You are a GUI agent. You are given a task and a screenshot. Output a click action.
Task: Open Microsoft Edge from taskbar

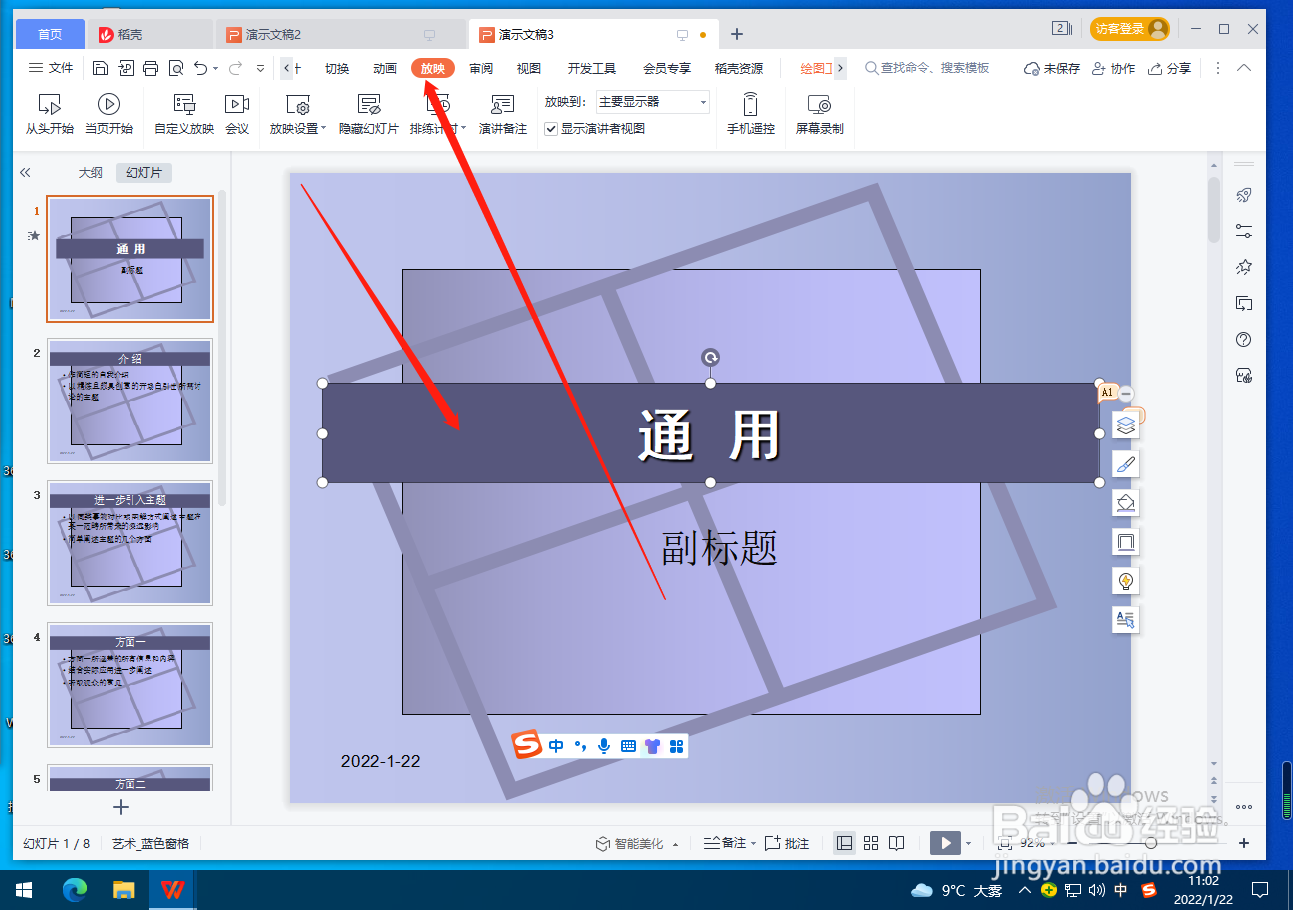[75, 889]
